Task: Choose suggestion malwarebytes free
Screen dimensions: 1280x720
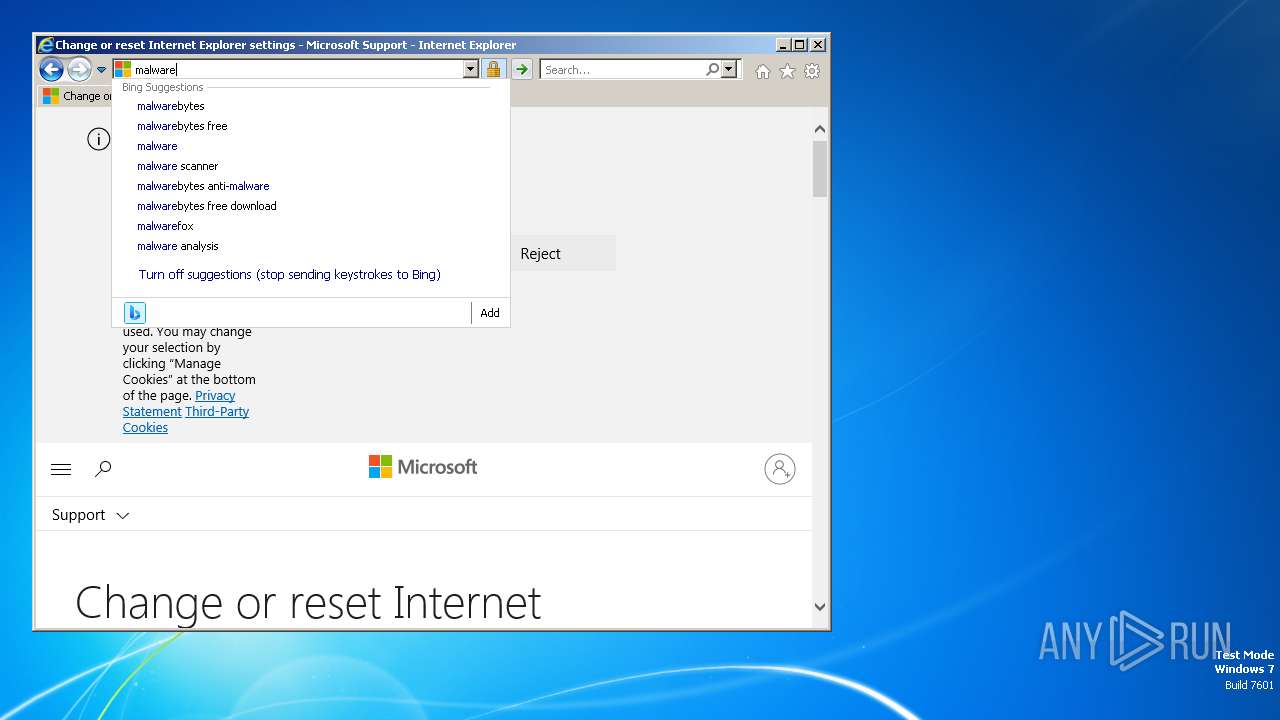Action: coord(182,126)
